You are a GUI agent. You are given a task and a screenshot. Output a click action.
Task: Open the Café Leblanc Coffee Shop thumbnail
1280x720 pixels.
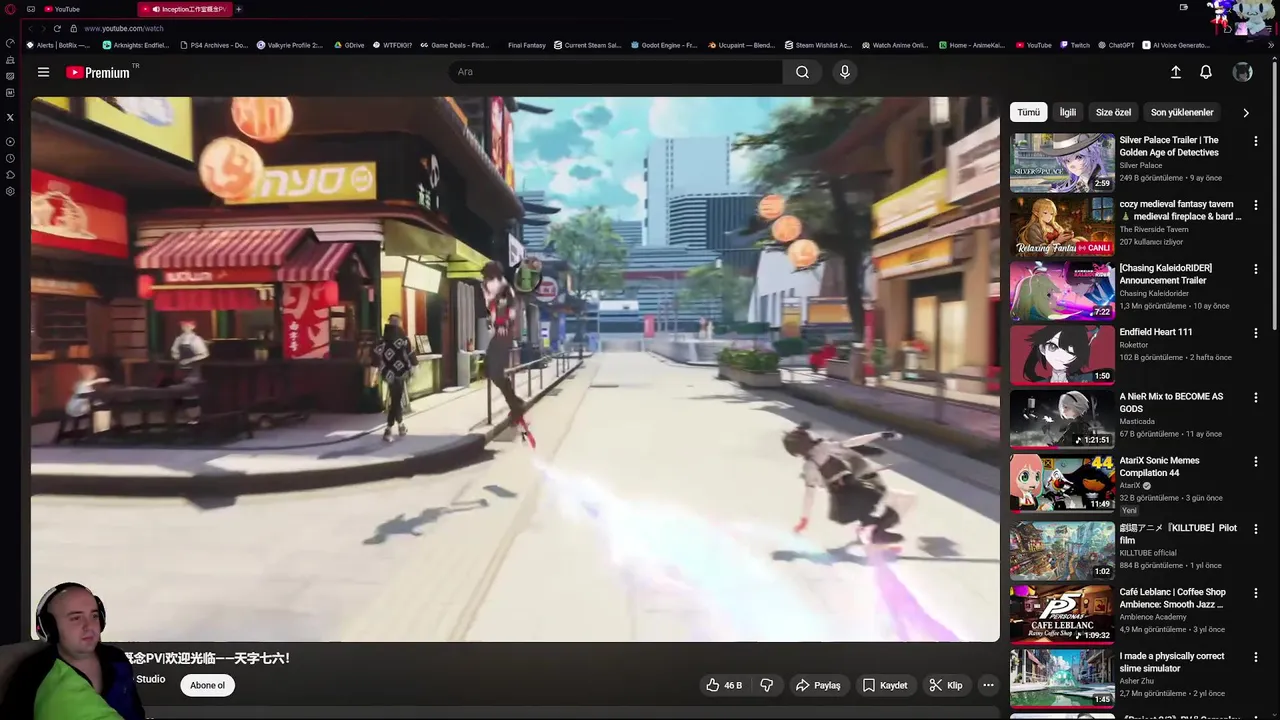(1062, 613)
